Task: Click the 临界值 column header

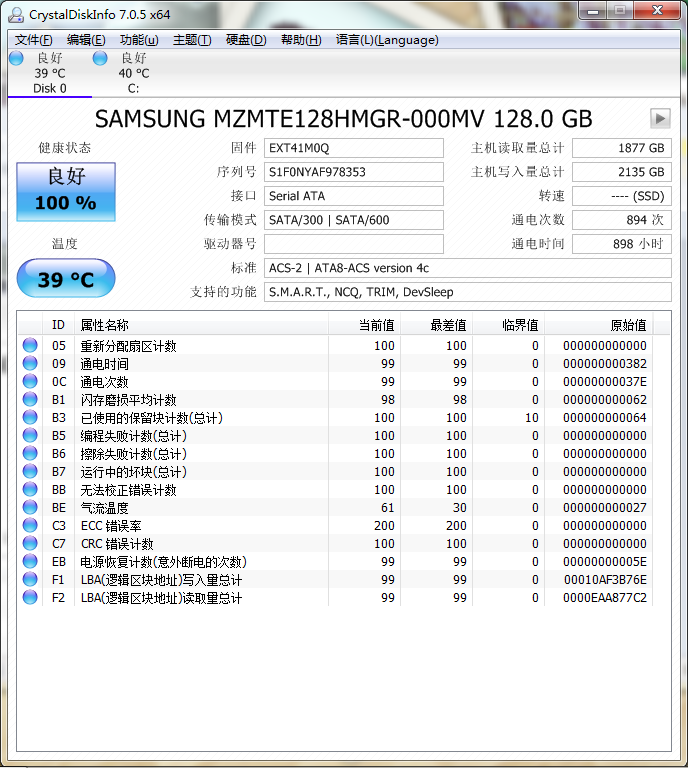Action: tap(508, 325)
